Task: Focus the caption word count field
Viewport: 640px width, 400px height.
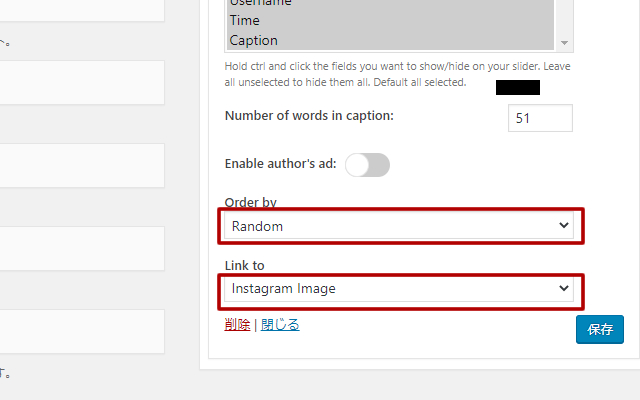Action: coord(540,118)
